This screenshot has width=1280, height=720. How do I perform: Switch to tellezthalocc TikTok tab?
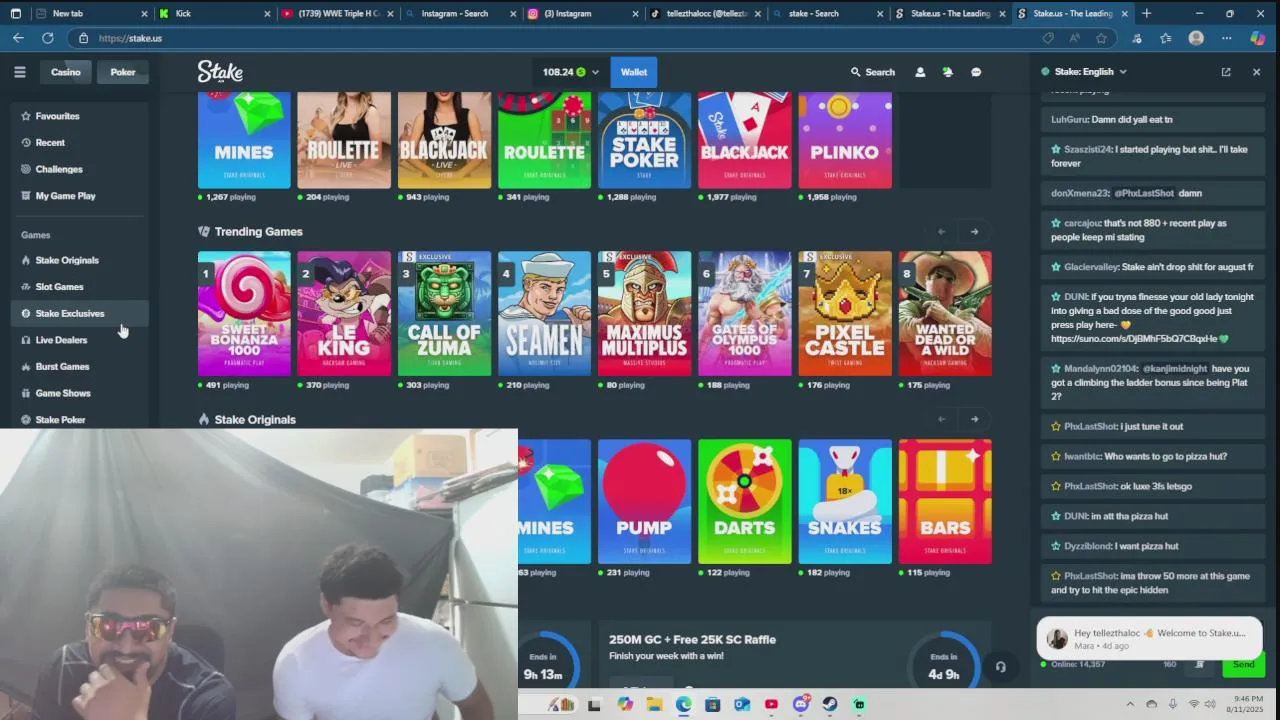705,14
